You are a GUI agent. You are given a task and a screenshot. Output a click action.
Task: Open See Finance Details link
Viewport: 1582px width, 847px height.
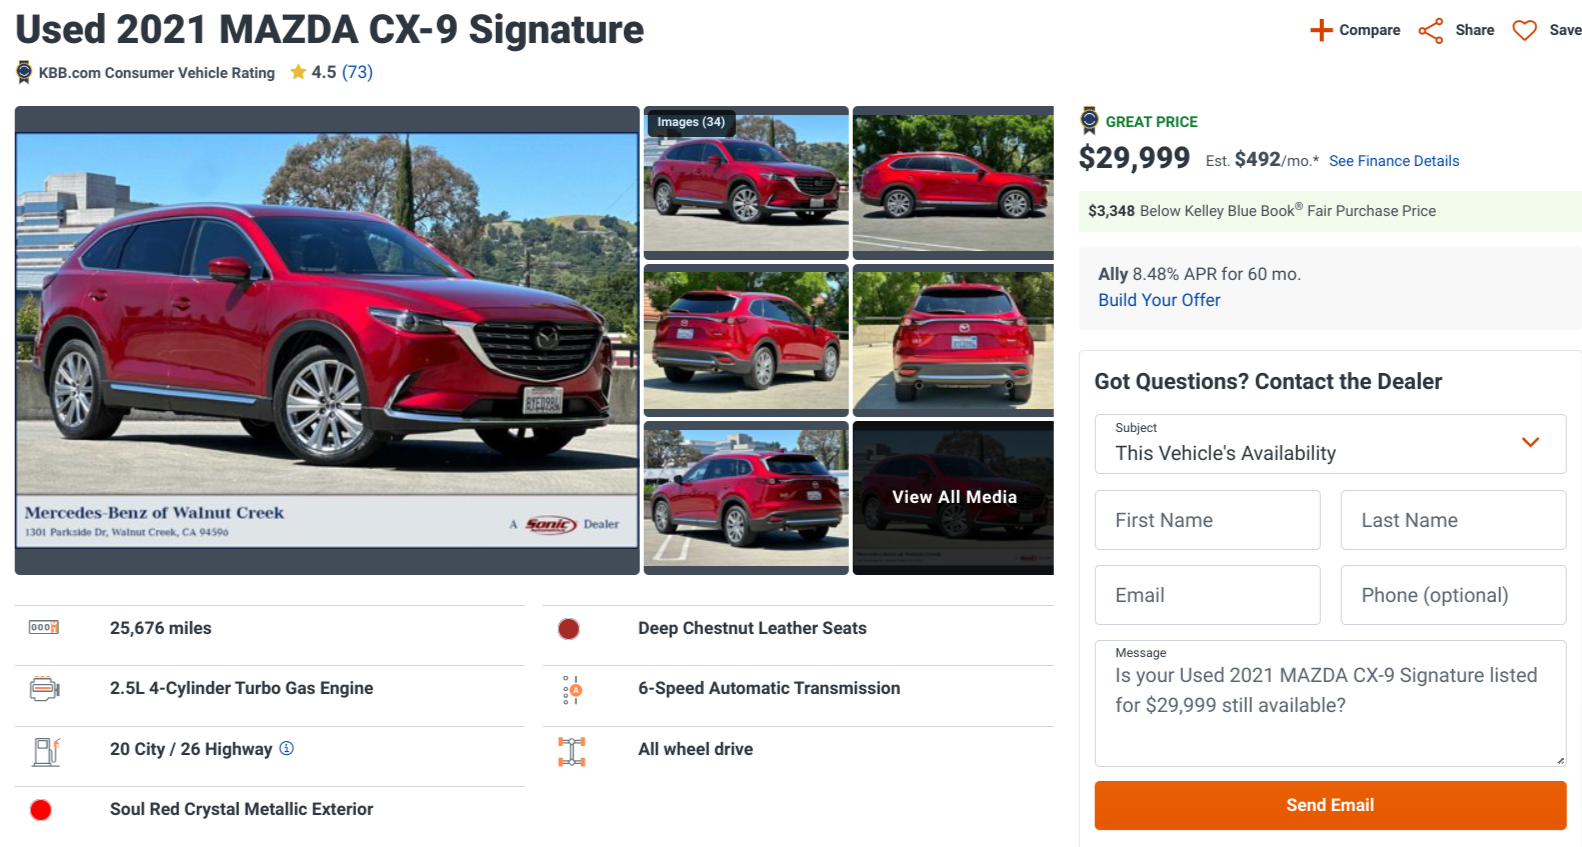click(x=1393, y=161)
